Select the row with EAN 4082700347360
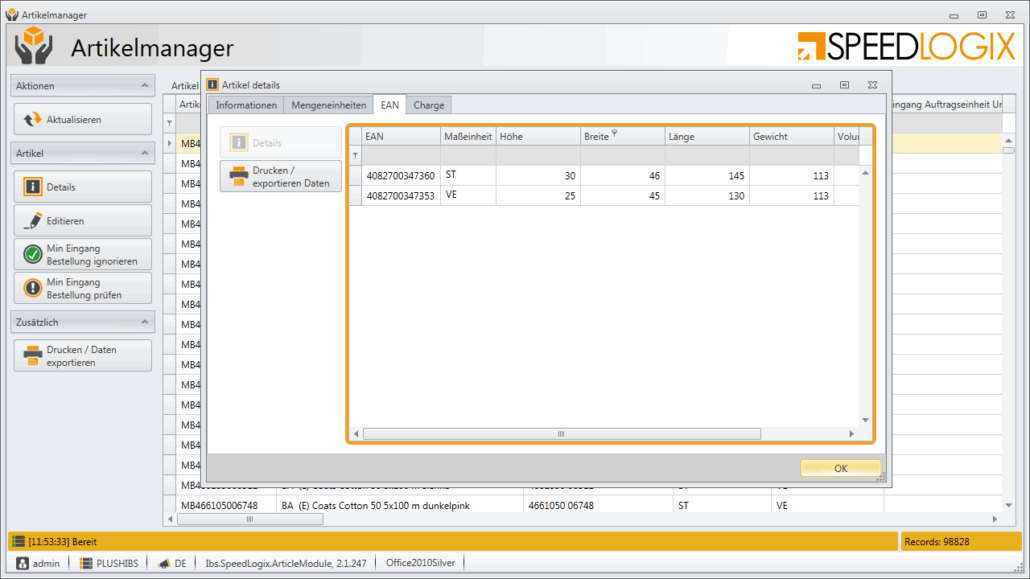 pos(400,176)
